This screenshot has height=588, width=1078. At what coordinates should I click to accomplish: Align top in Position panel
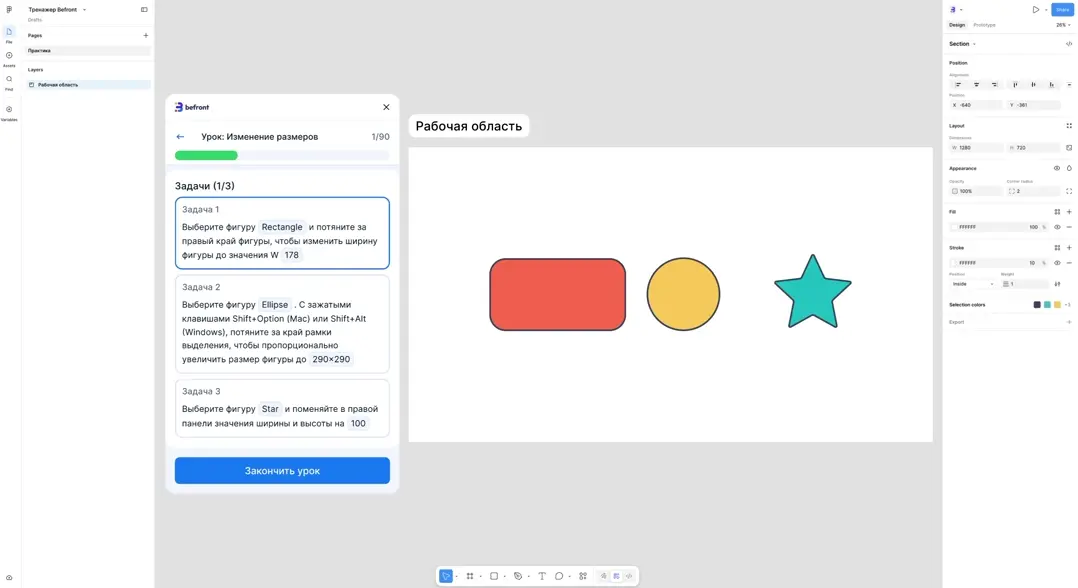click(x=1015, y=85)
